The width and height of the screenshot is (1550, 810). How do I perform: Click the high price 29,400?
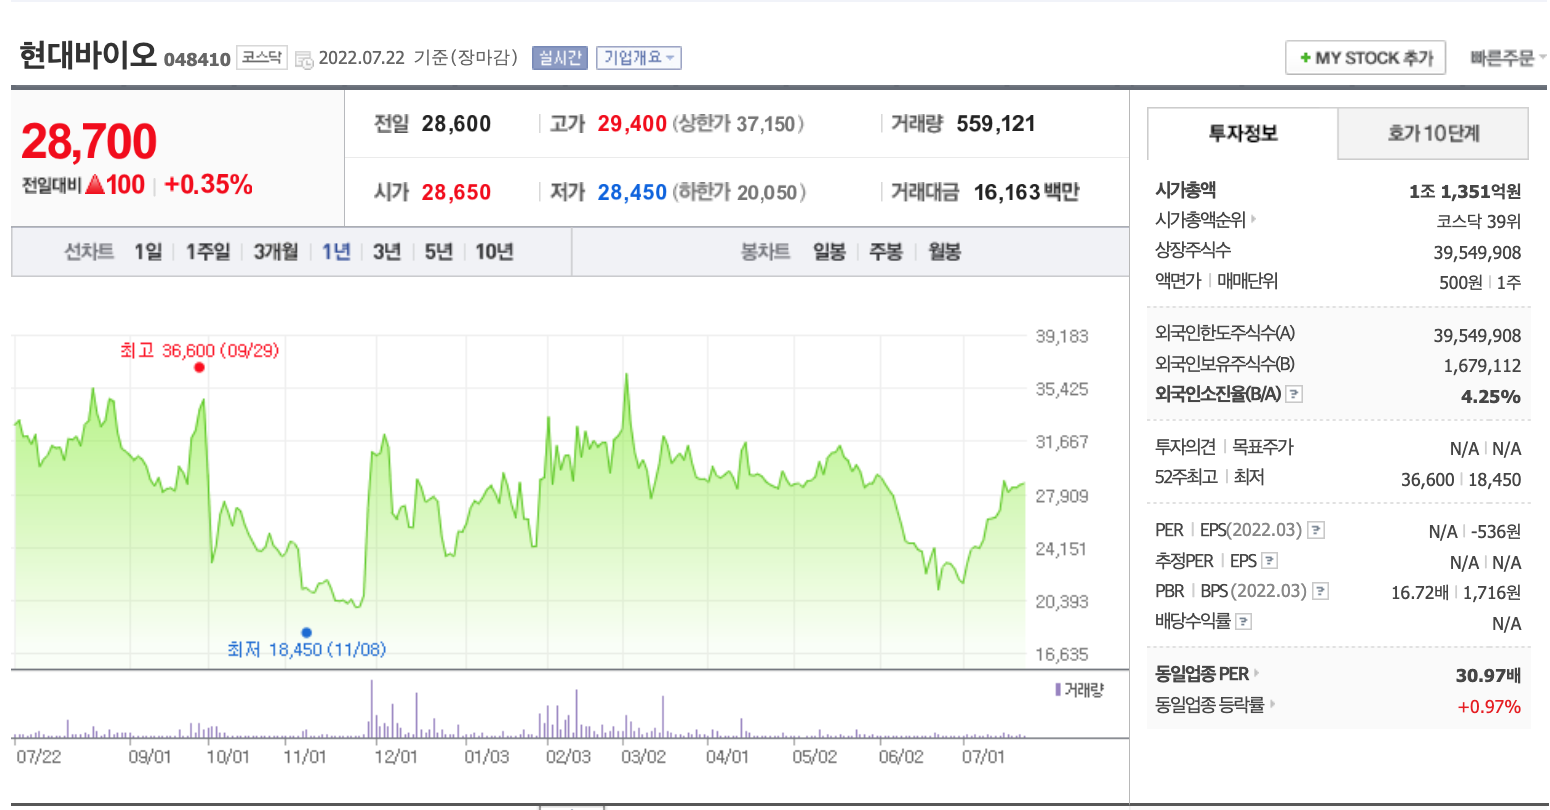[x=632, y=124]
